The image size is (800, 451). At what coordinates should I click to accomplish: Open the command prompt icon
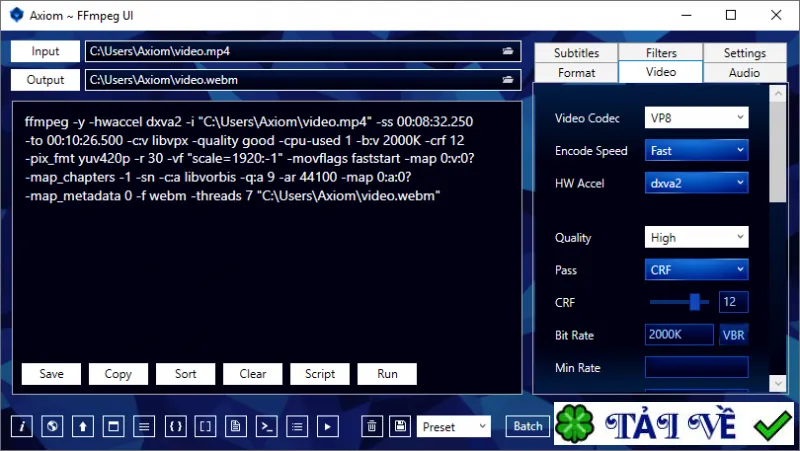coord(266,427)
